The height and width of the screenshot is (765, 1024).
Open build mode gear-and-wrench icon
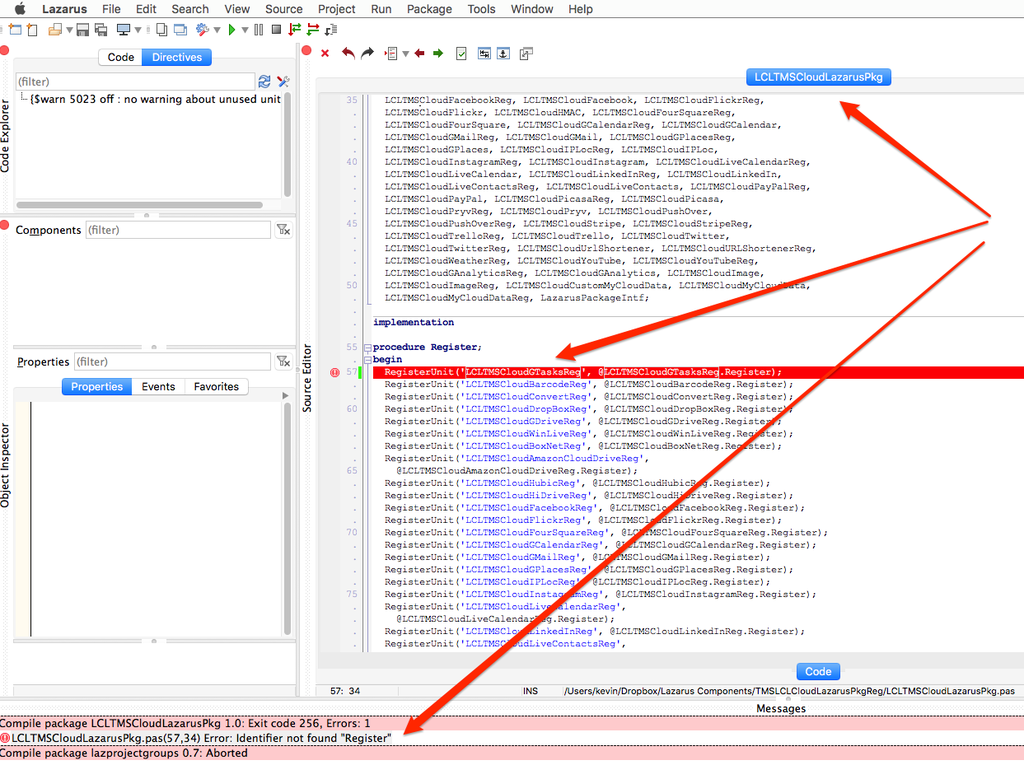[202, 29]
